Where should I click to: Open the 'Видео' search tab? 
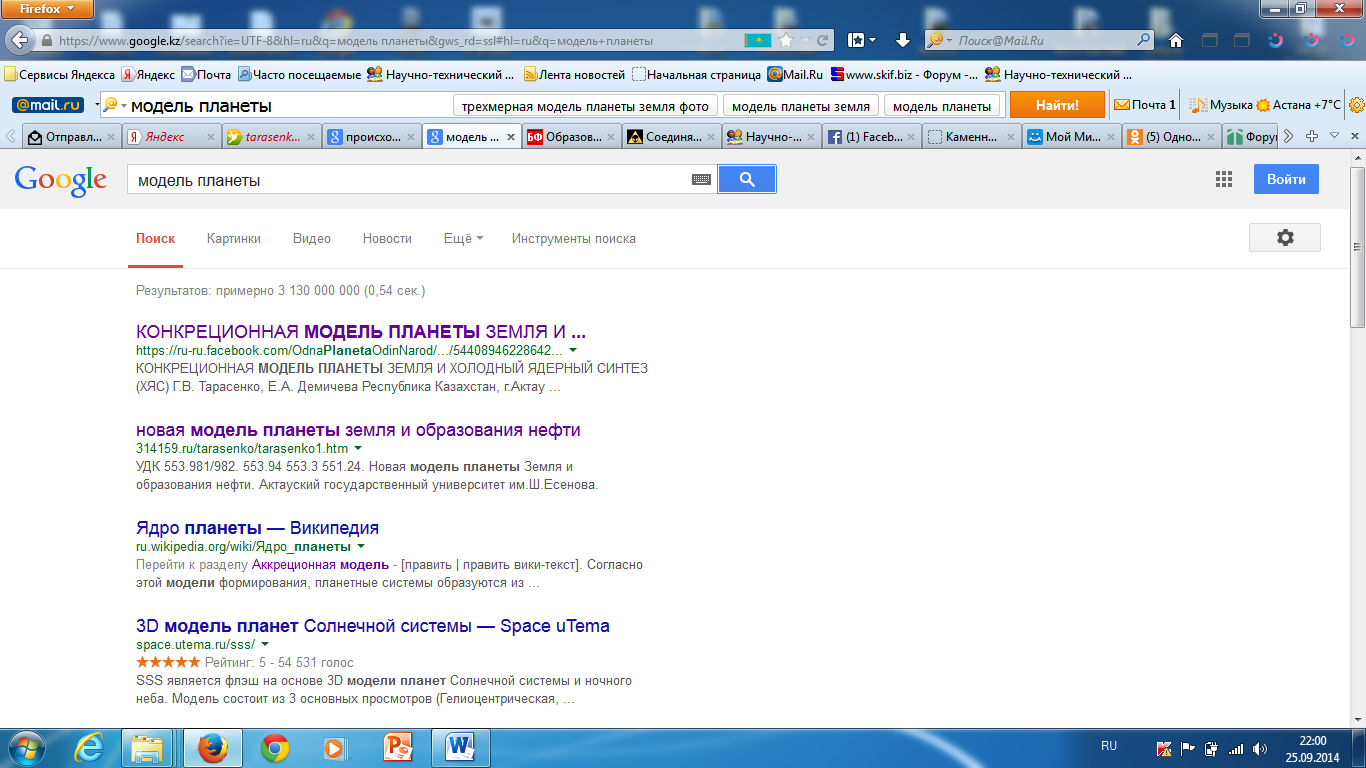(312, 239)
